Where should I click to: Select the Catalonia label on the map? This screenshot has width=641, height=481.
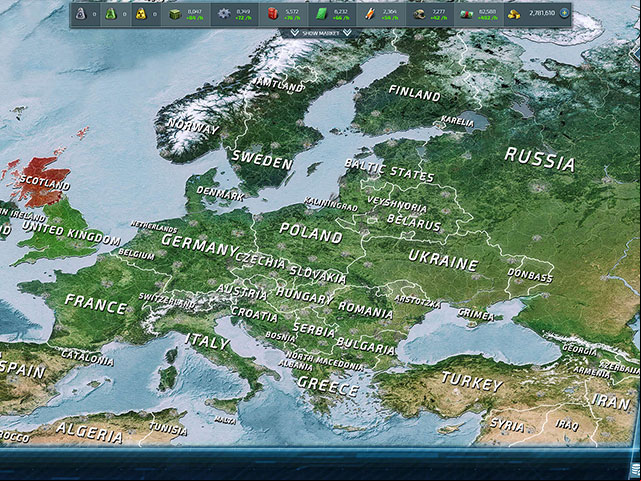pos(87,357)
